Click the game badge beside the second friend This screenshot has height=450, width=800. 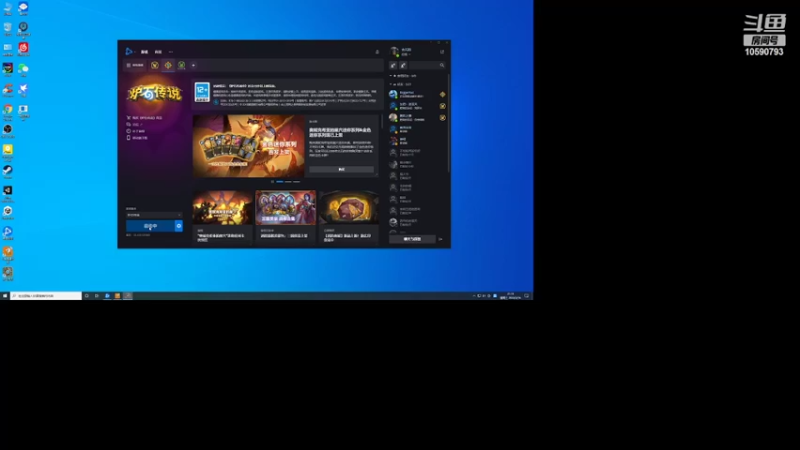[442, 106]
